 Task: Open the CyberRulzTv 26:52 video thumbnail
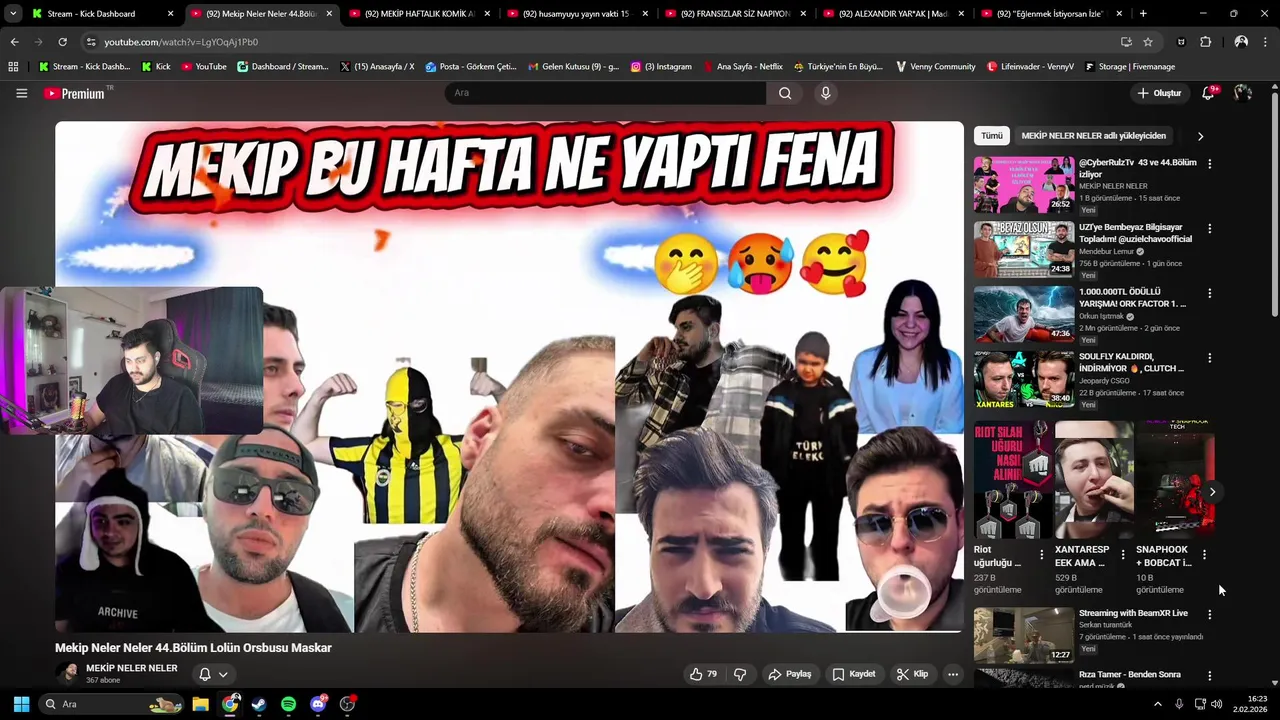[x=1024, y=184]
